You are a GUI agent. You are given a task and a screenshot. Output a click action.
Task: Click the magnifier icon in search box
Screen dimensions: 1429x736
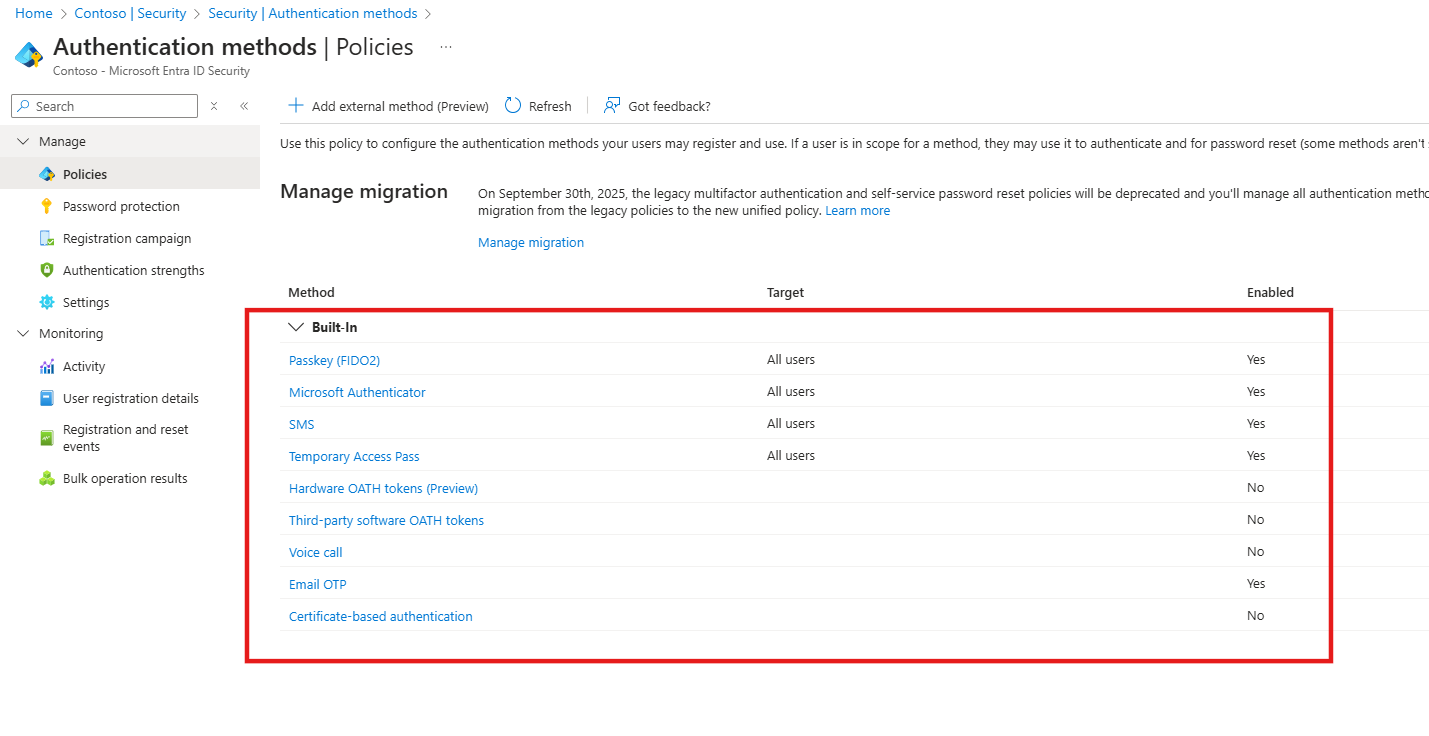pyautogui.click(x=24, y=106)
